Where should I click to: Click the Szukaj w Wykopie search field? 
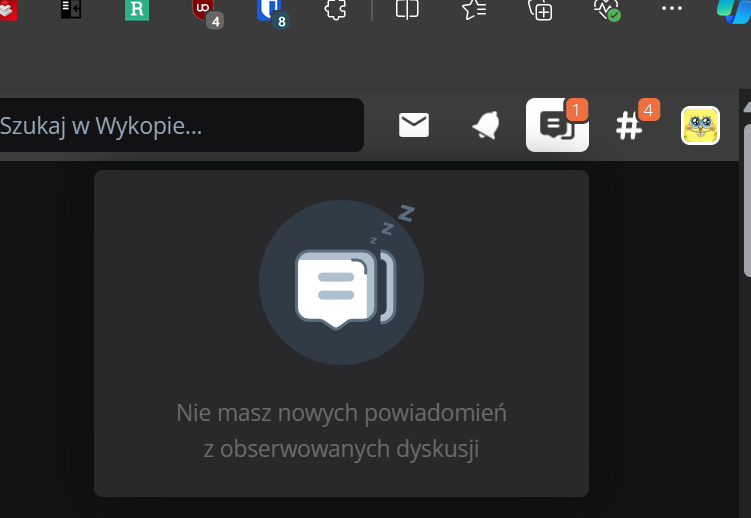[180, 126]
